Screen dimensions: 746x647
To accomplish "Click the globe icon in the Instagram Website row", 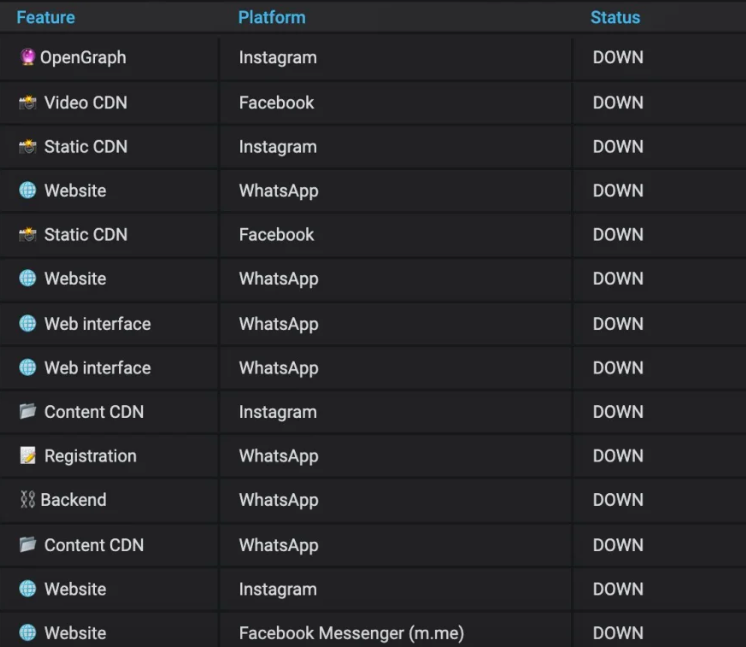I will [28, 589].
